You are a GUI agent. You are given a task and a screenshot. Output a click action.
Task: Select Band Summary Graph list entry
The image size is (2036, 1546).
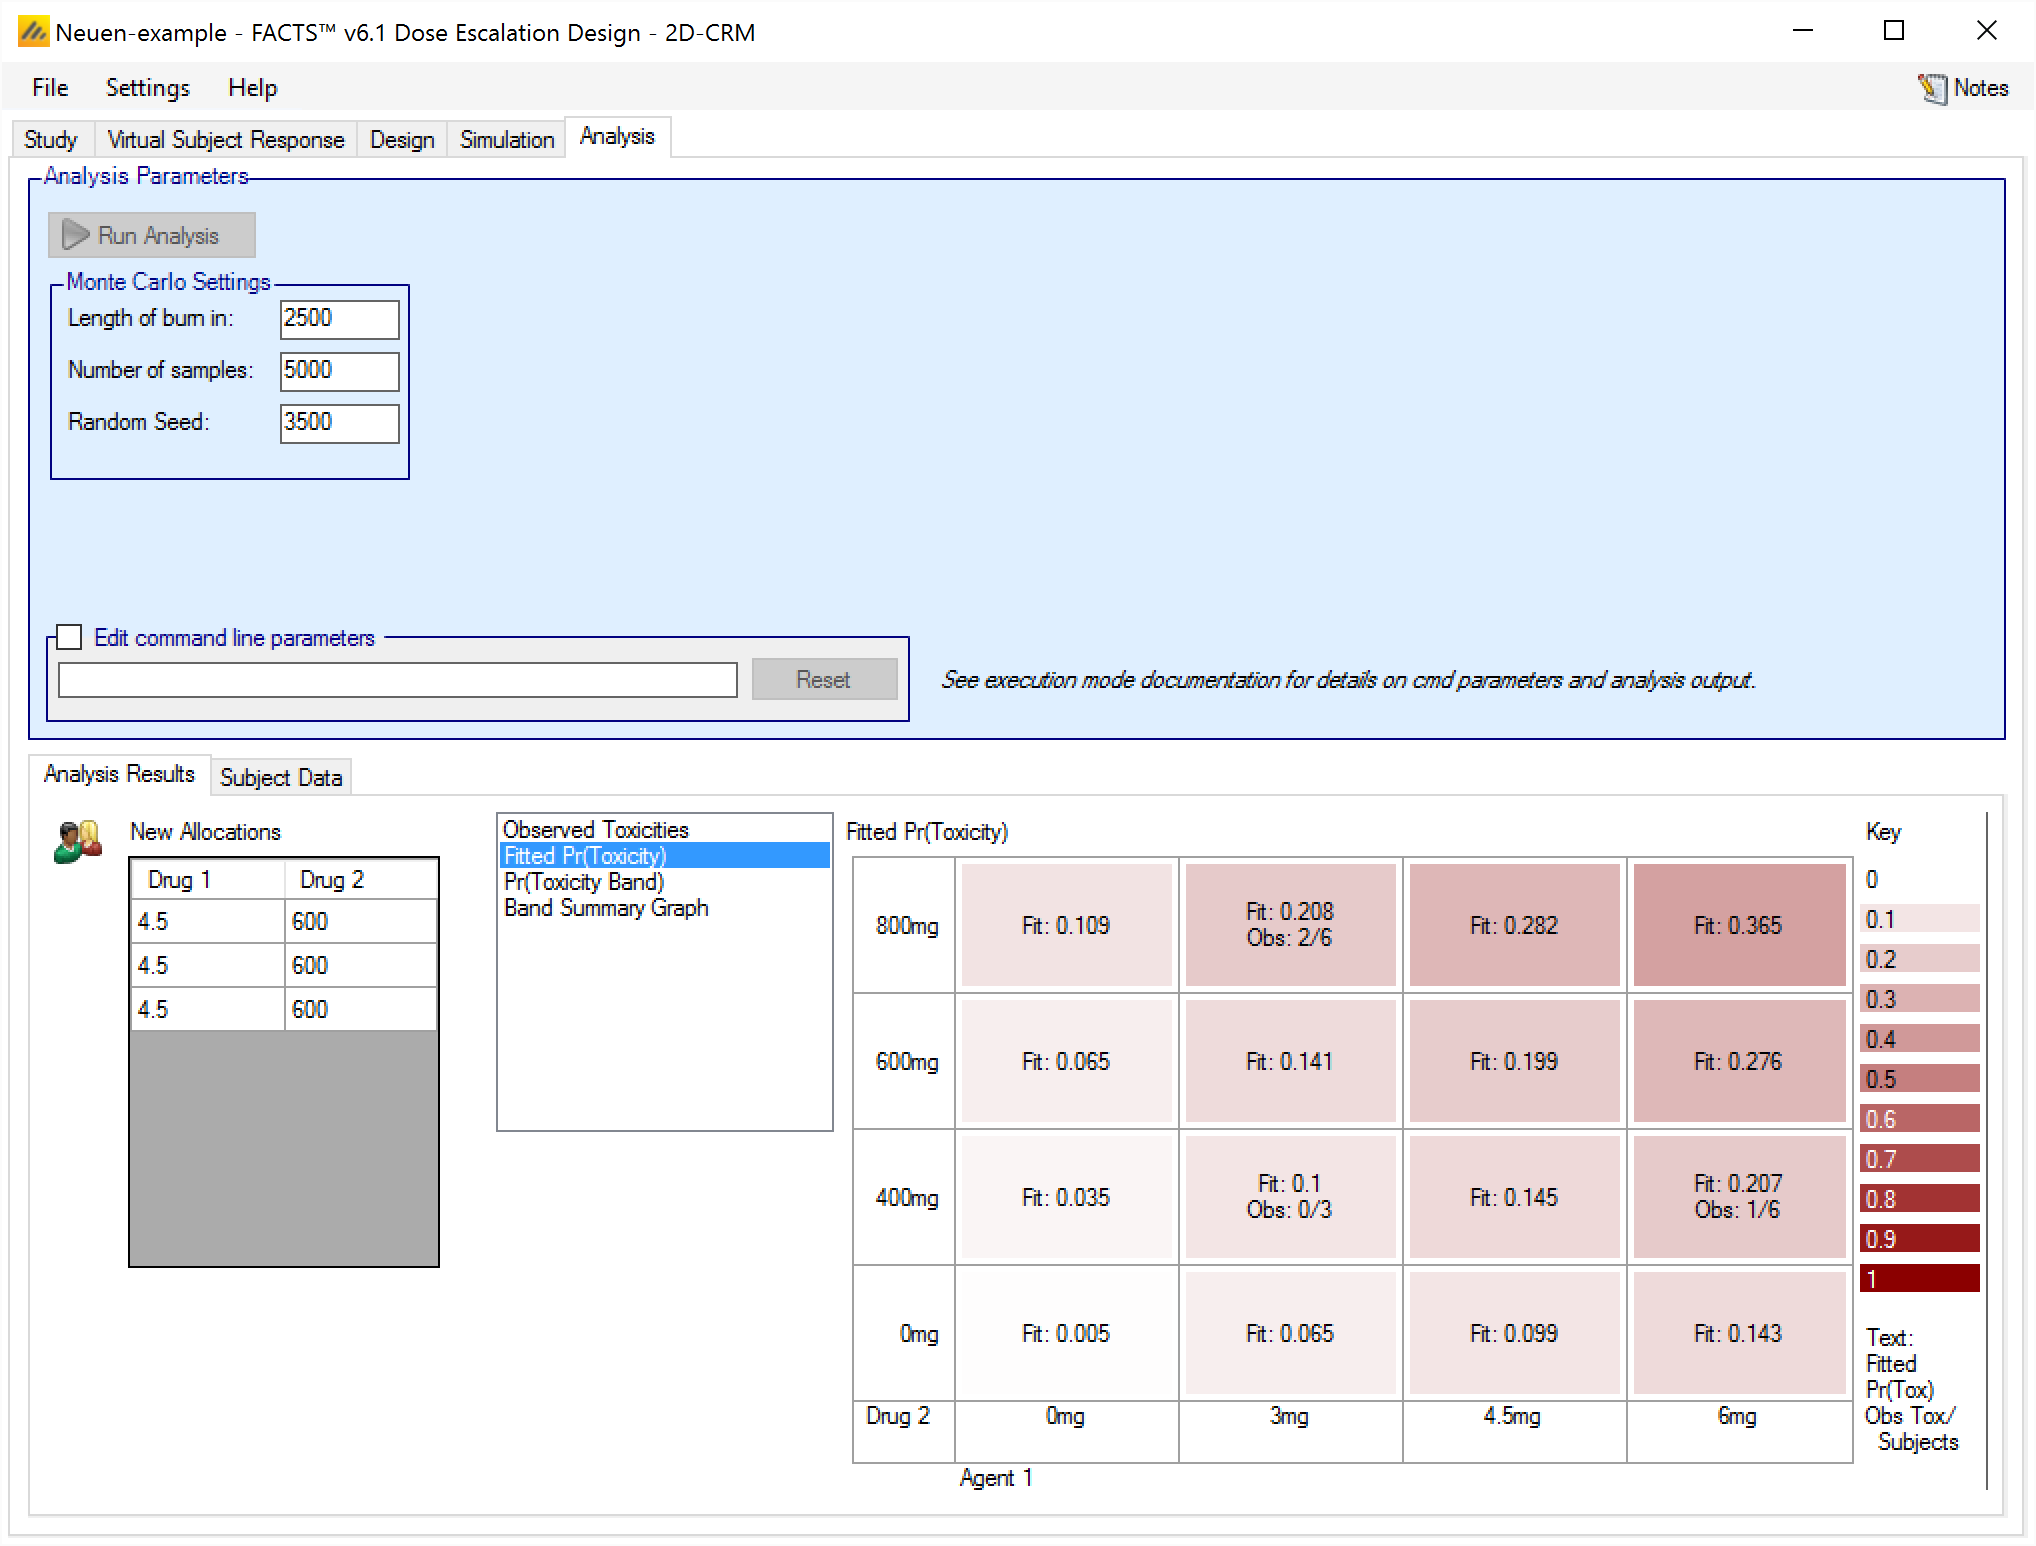(605, 908)
